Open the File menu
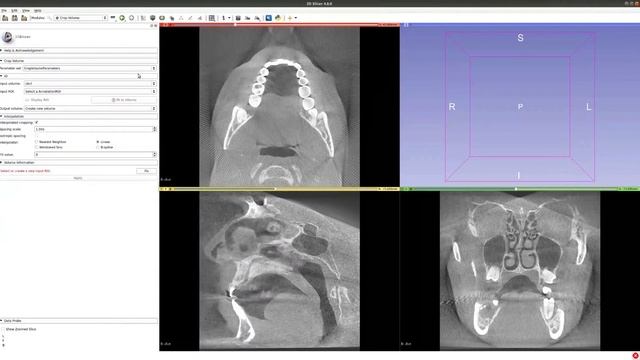 4,10
